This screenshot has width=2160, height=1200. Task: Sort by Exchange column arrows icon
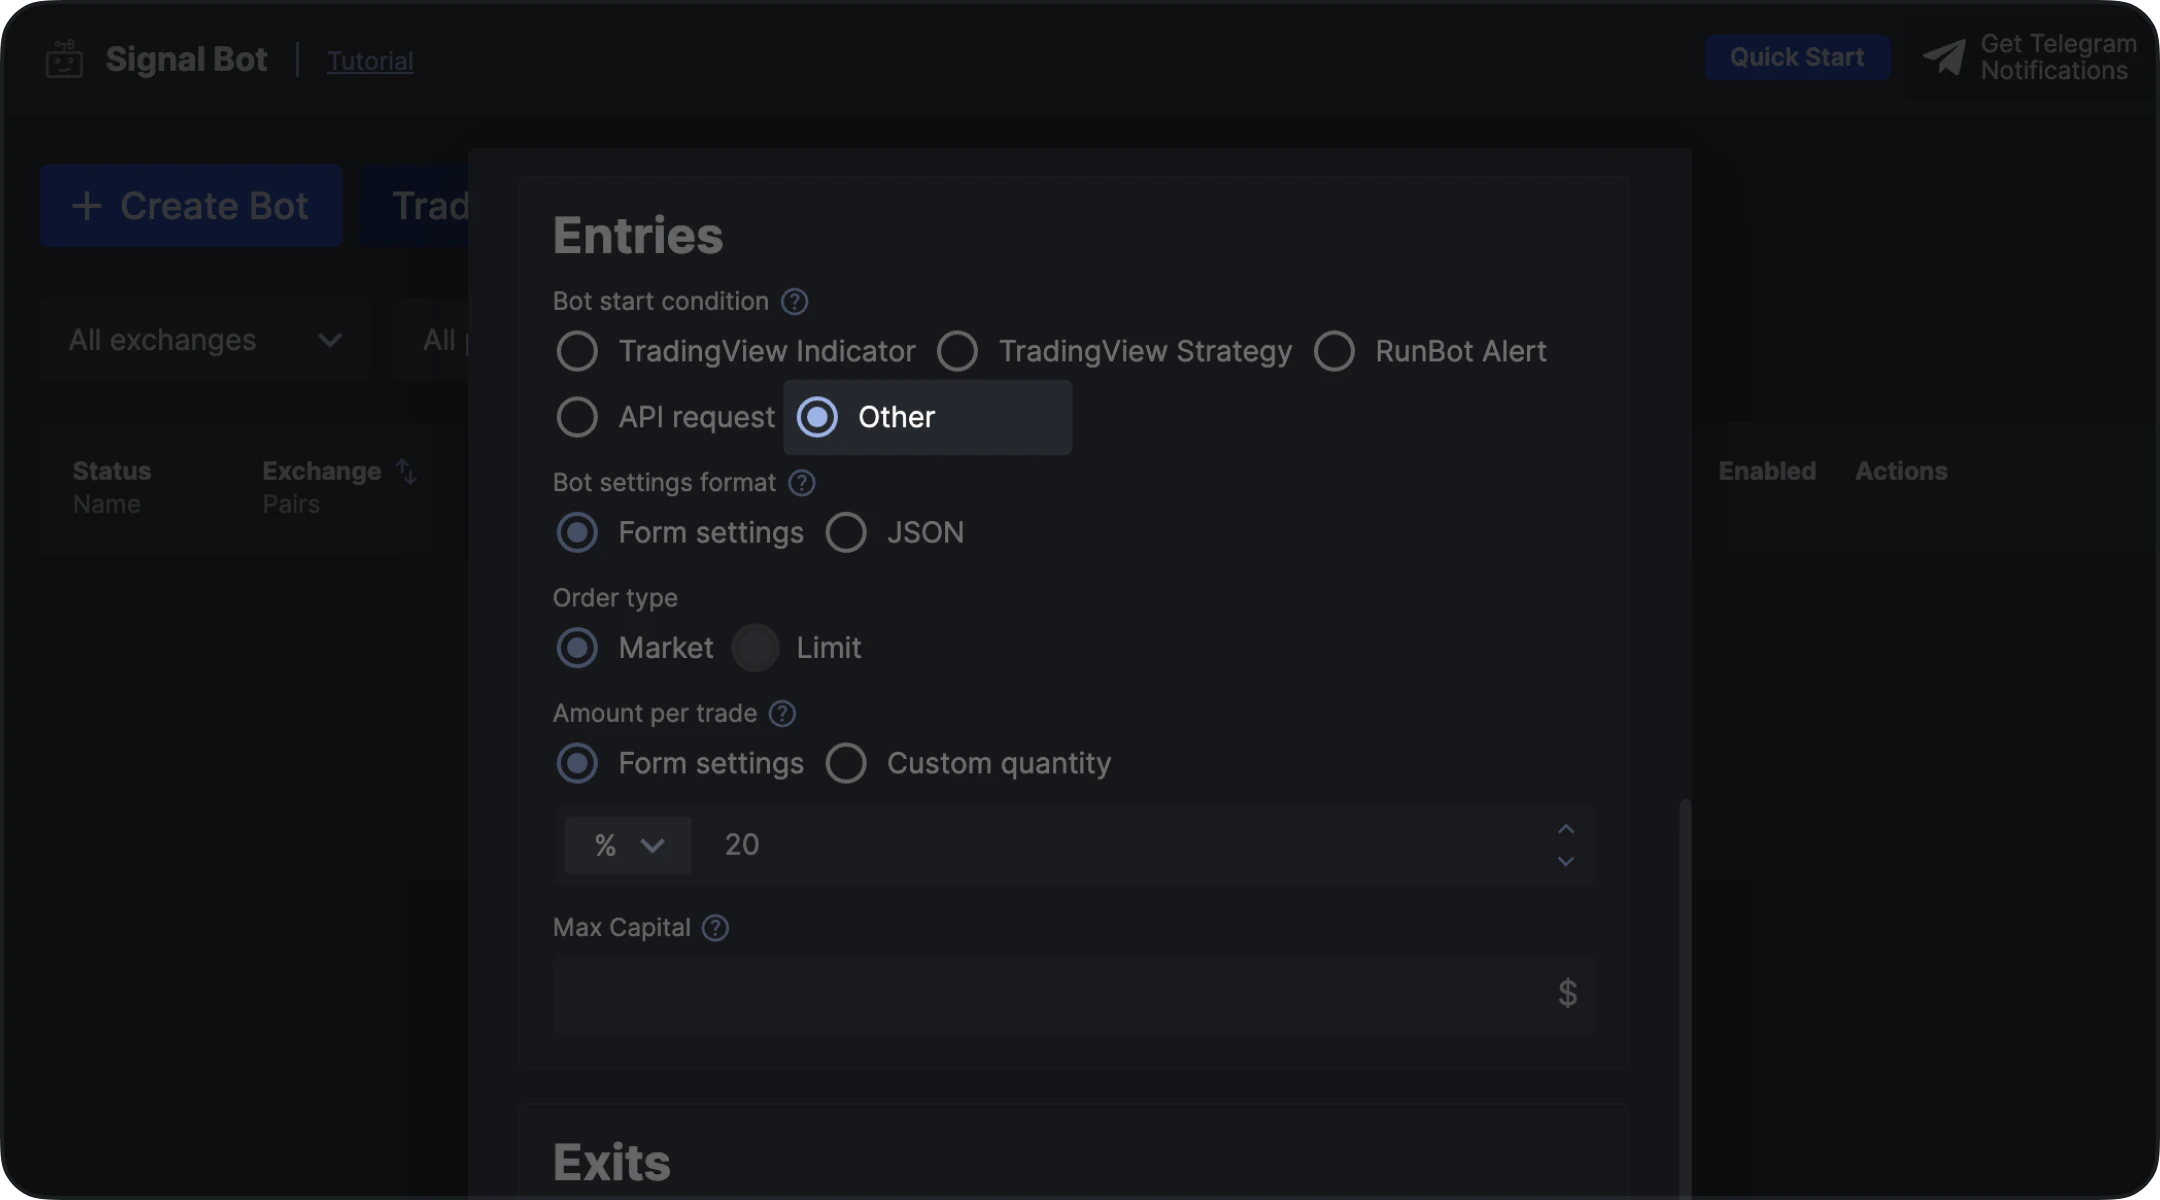coord(406,471)
